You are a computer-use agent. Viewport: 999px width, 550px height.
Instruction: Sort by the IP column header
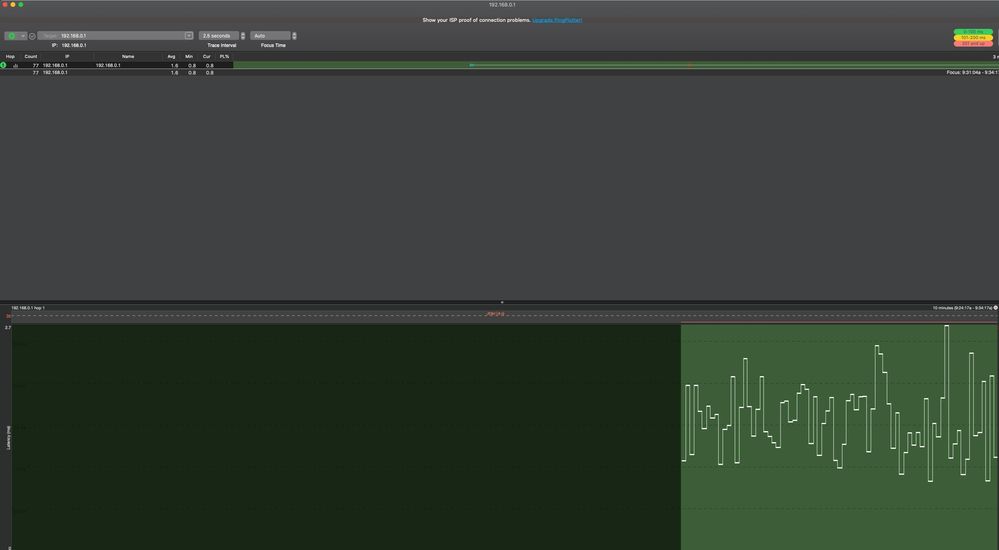[x=67, y=56]
